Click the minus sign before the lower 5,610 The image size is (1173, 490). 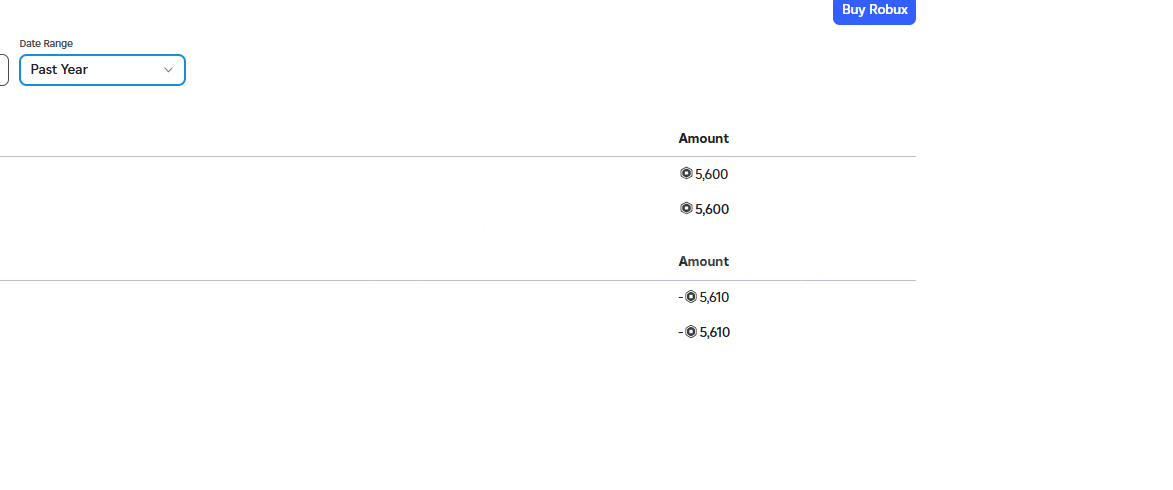681,331
